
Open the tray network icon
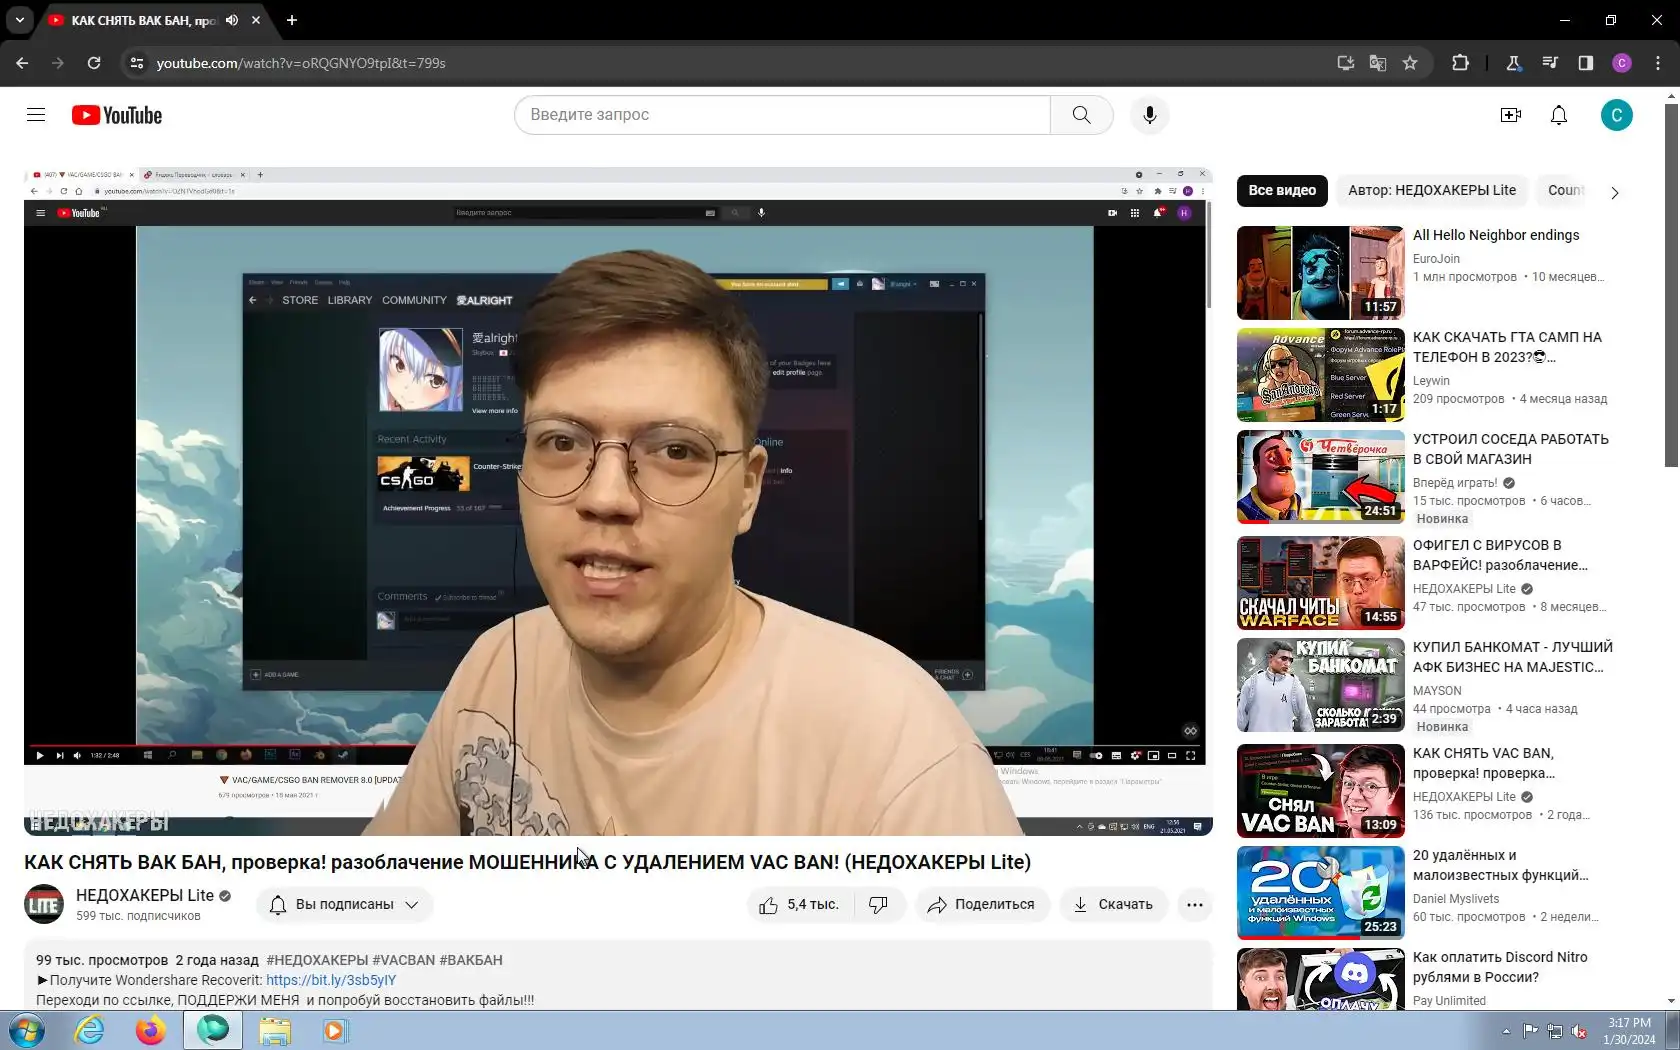click(x=1555, y=1031)
